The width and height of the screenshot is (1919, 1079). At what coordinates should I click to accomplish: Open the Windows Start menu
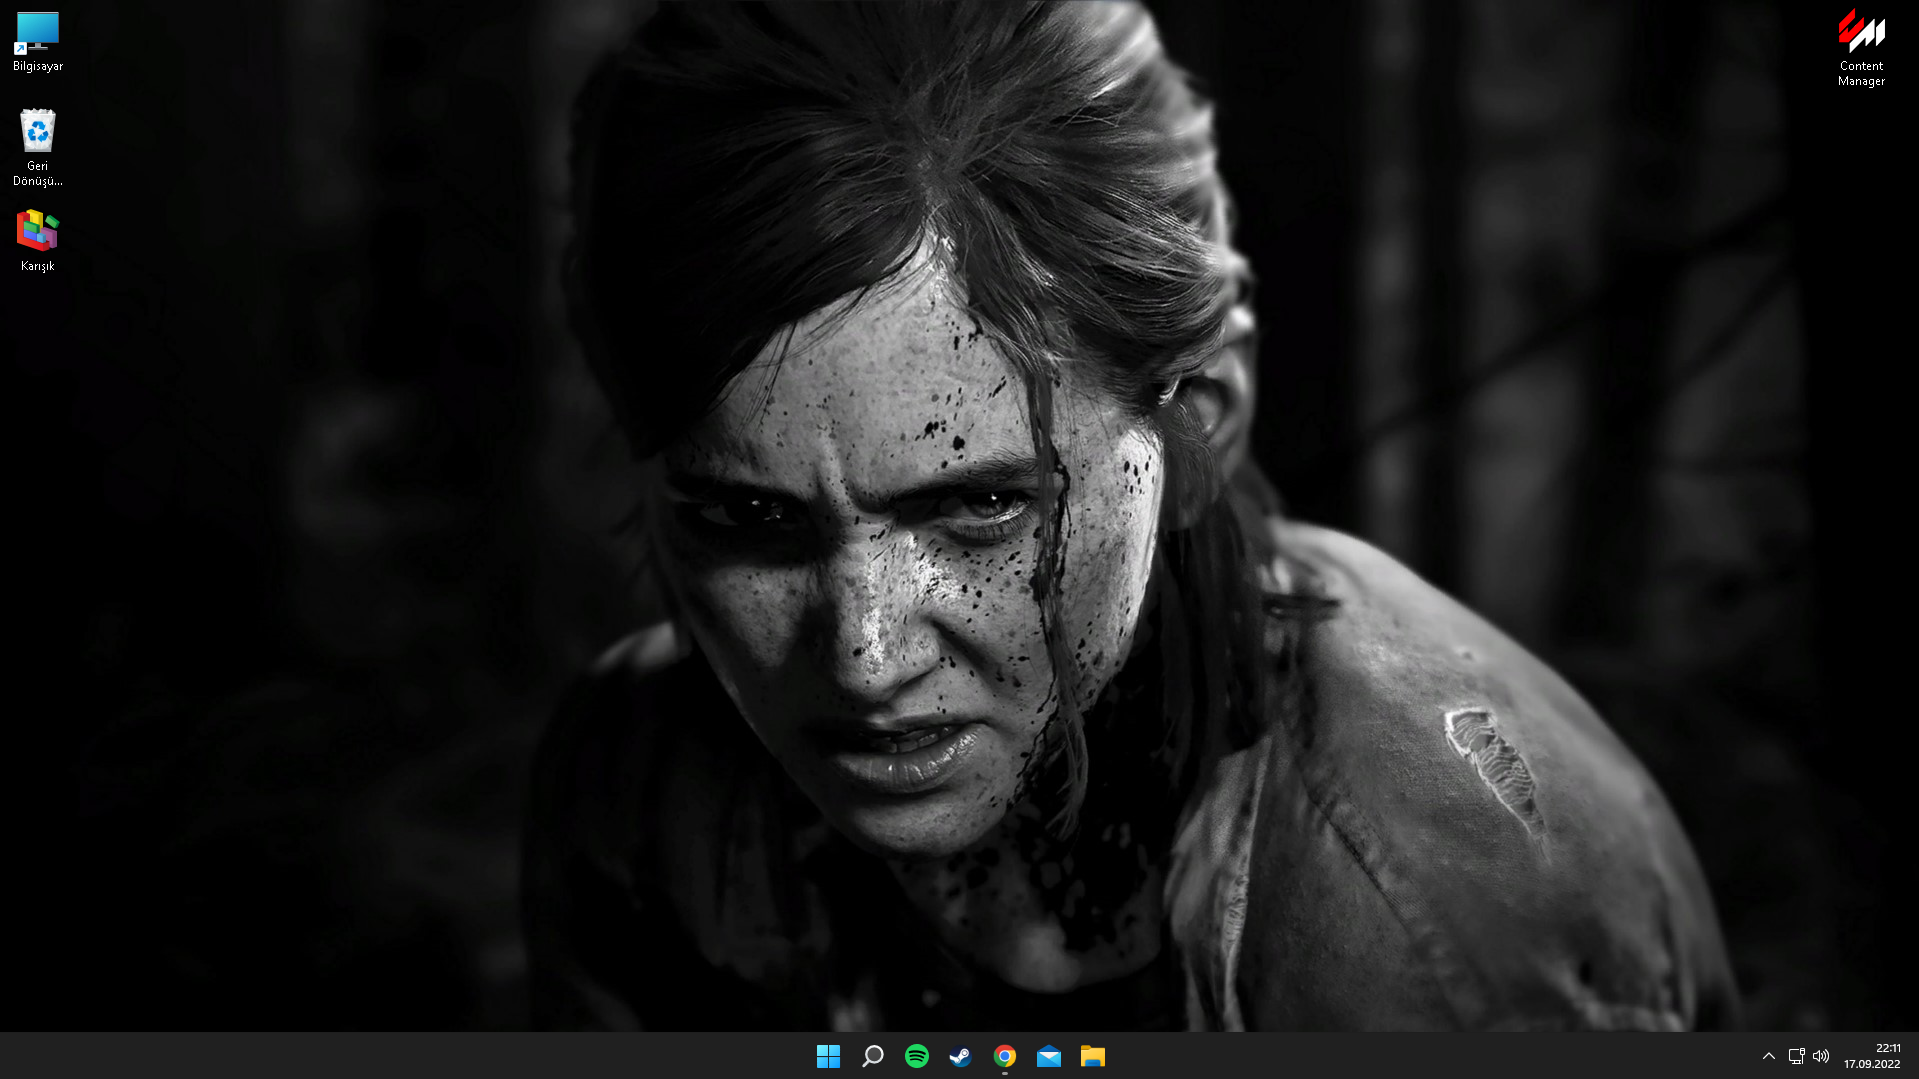[x=828, y=1056]
